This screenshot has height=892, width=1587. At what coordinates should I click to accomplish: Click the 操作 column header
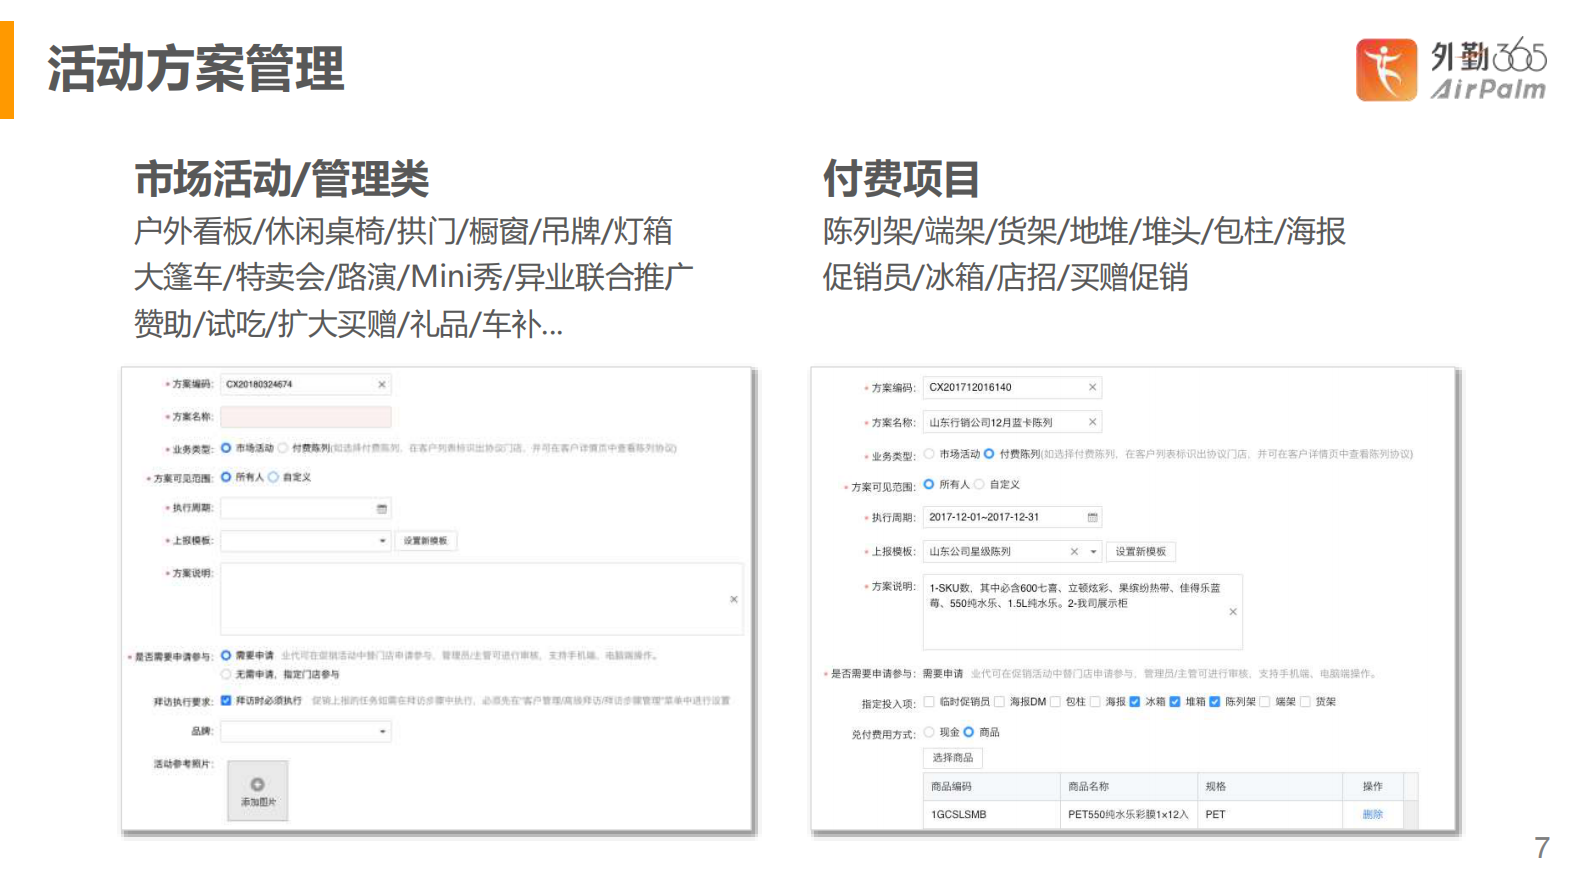(x=1372, y=787)
